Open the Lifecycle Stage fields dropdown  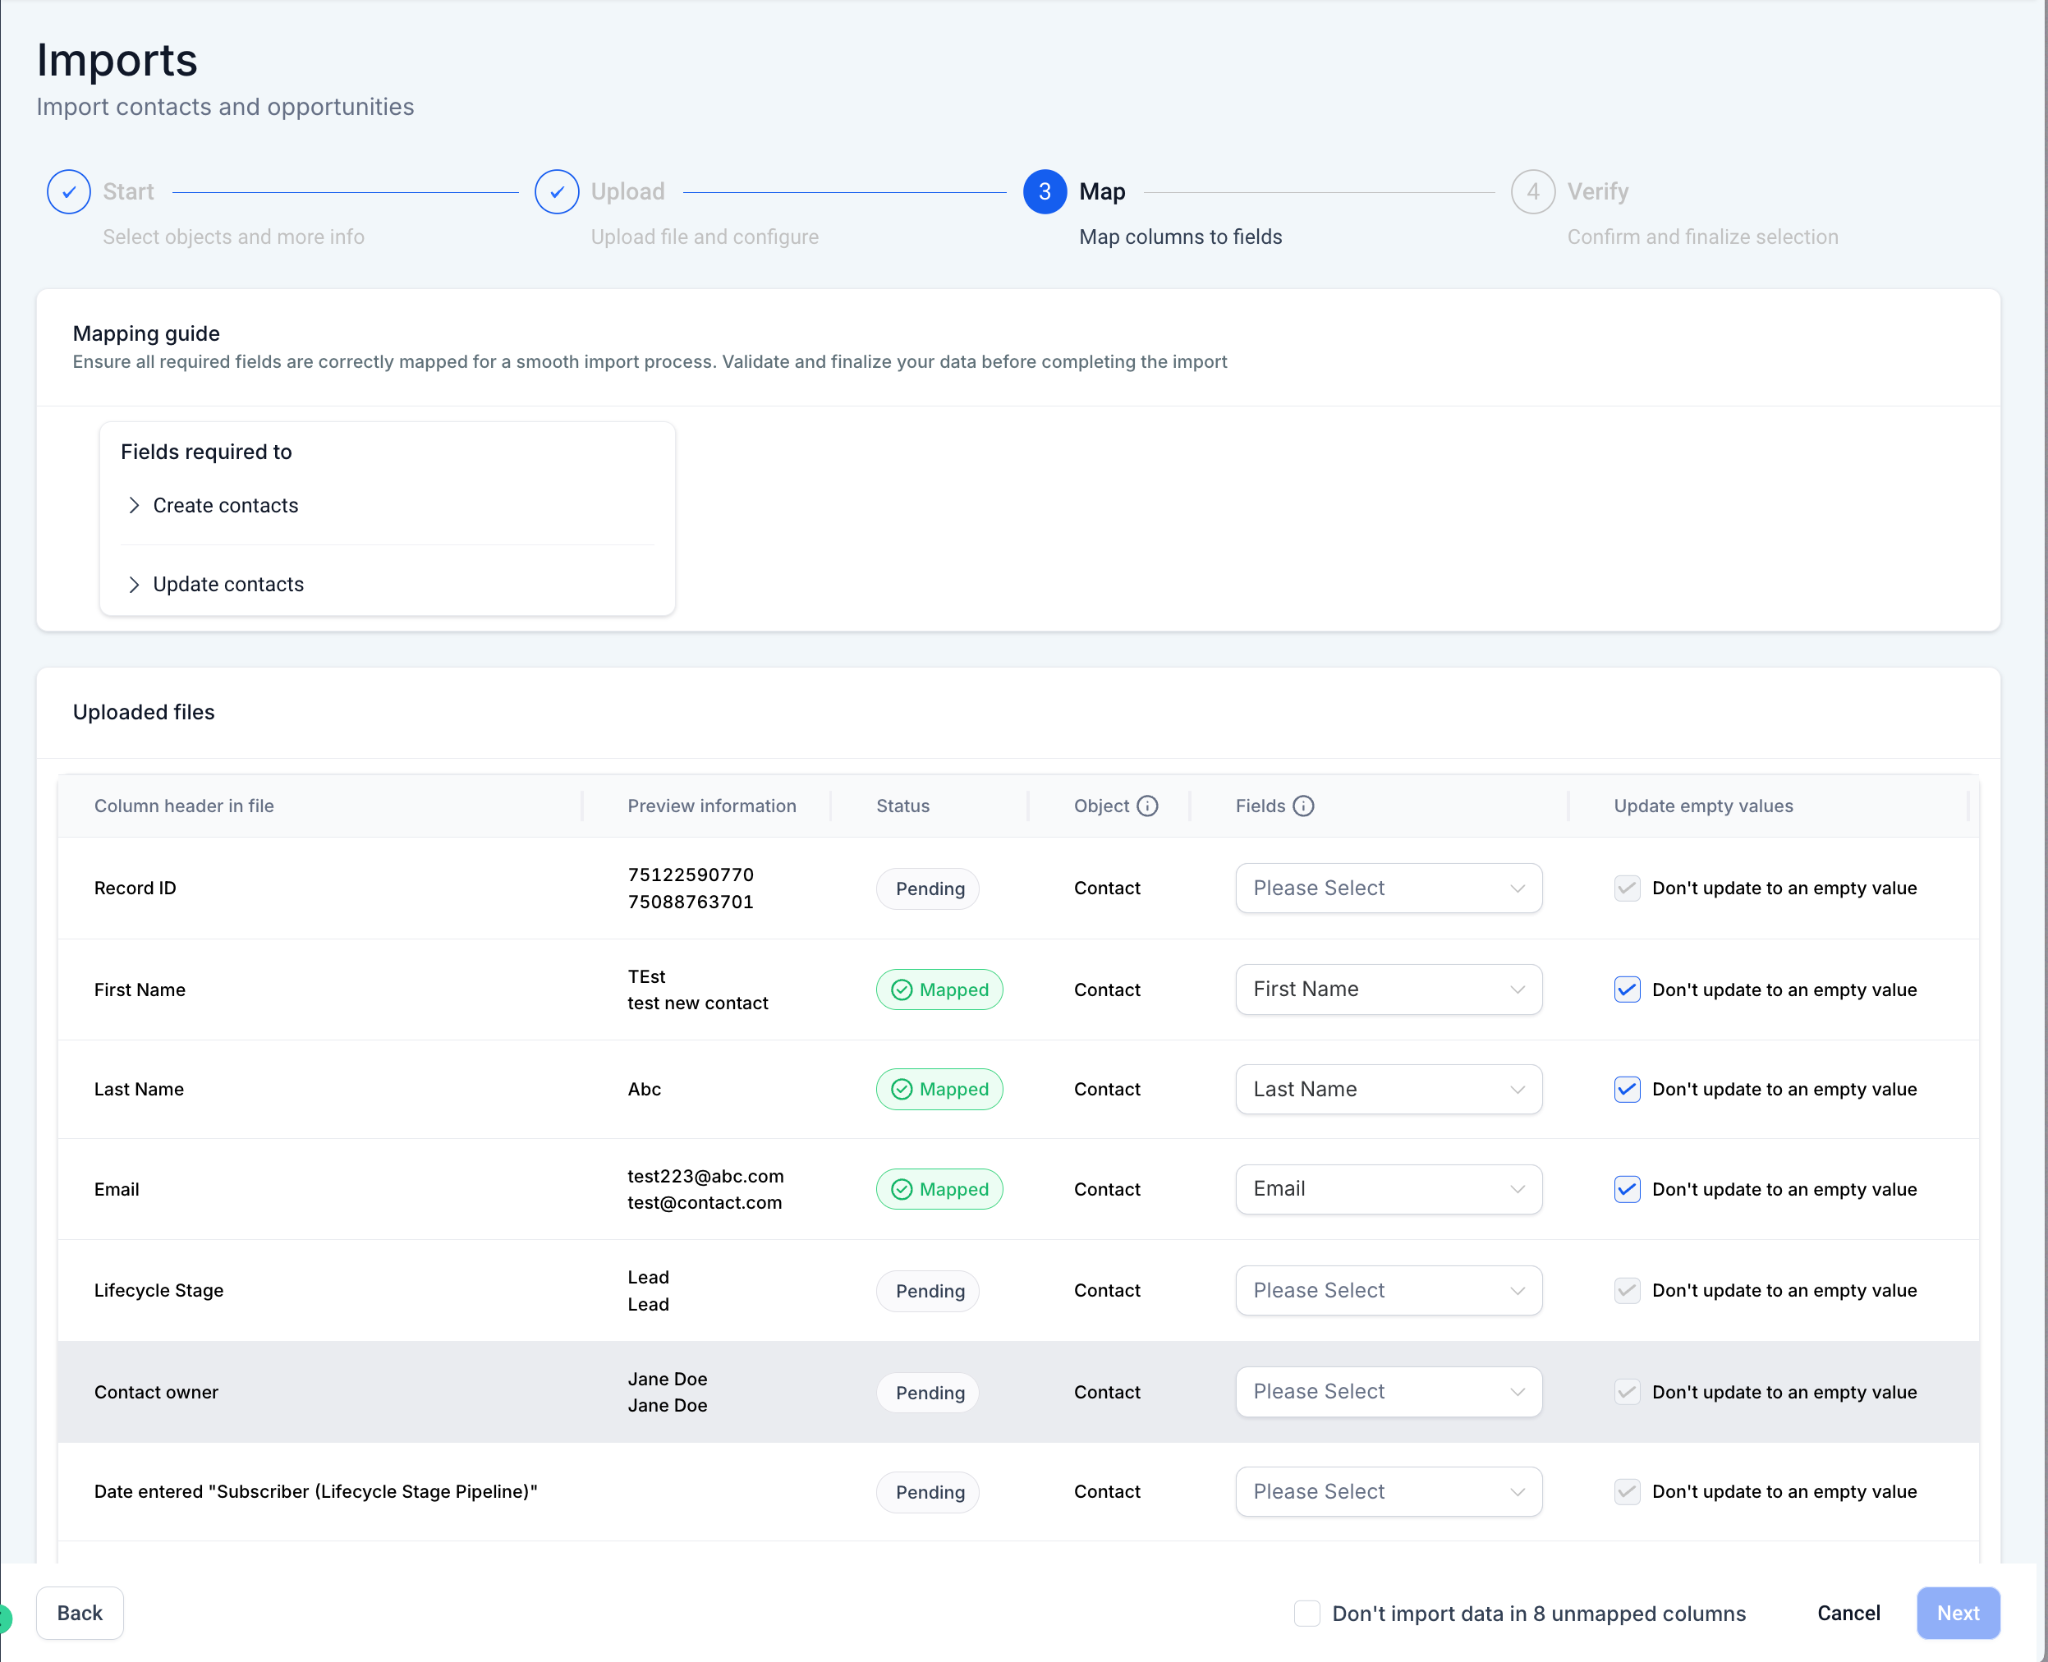[x=1389, y=1291]
